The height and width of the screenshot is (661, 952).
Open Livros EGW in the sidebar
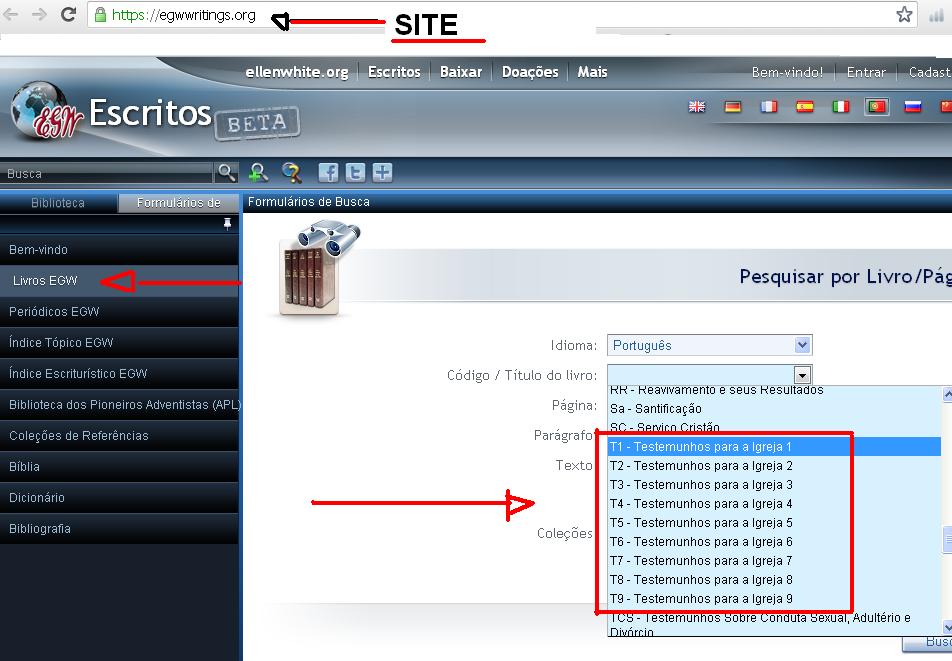[x=45, y=281]
